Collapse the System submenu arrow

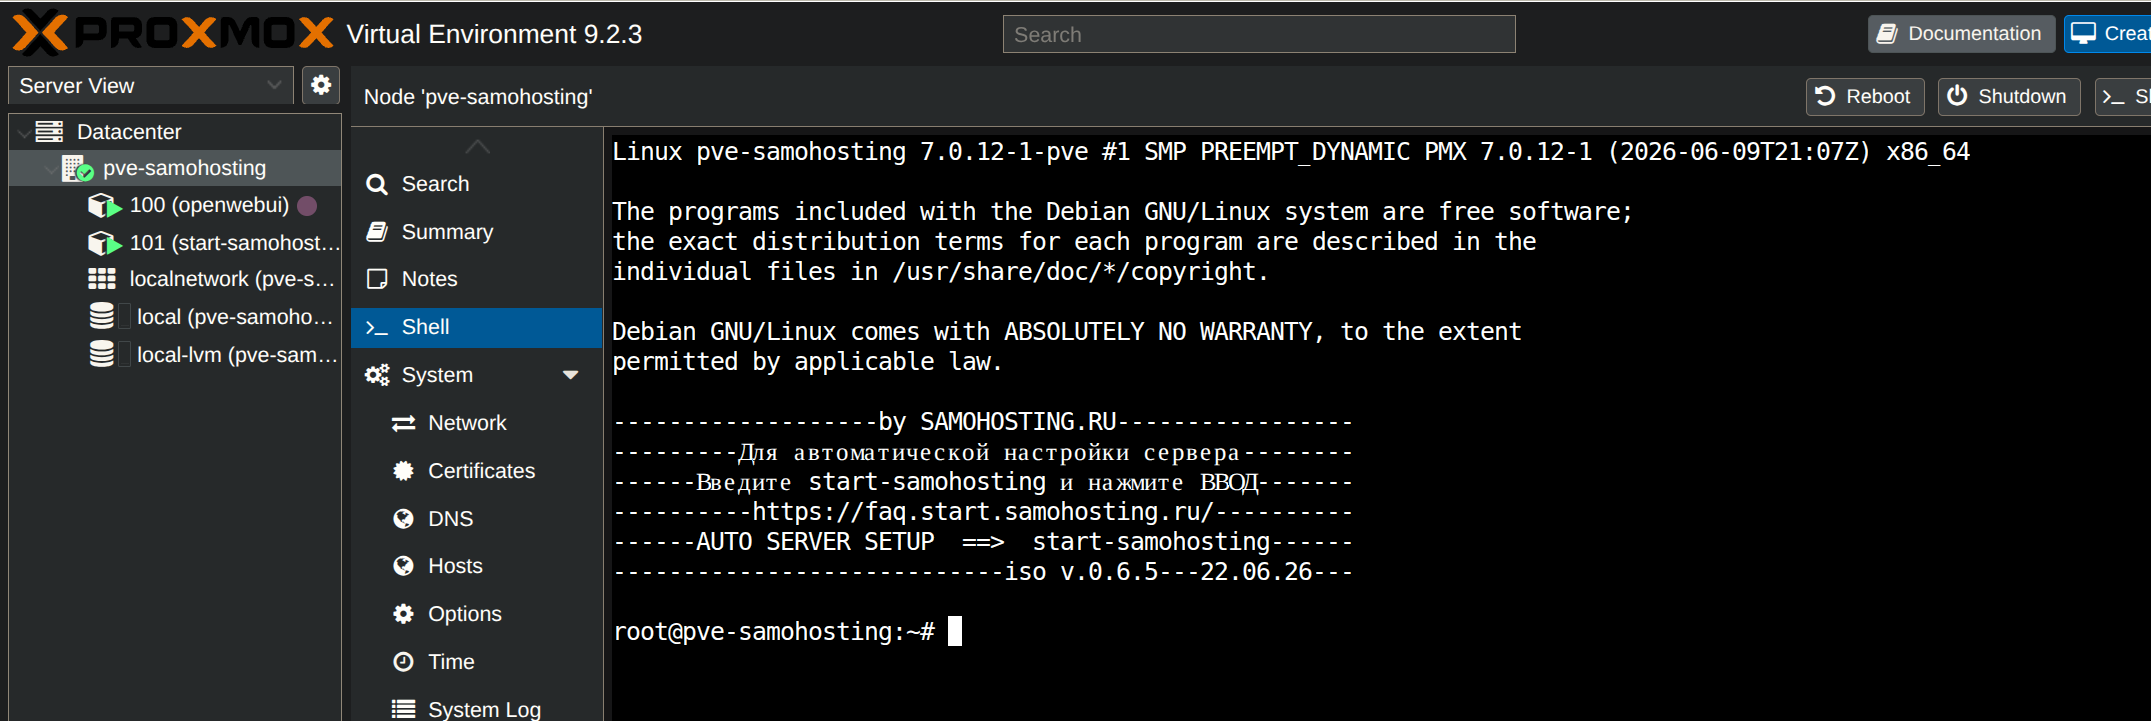(571, 375)
